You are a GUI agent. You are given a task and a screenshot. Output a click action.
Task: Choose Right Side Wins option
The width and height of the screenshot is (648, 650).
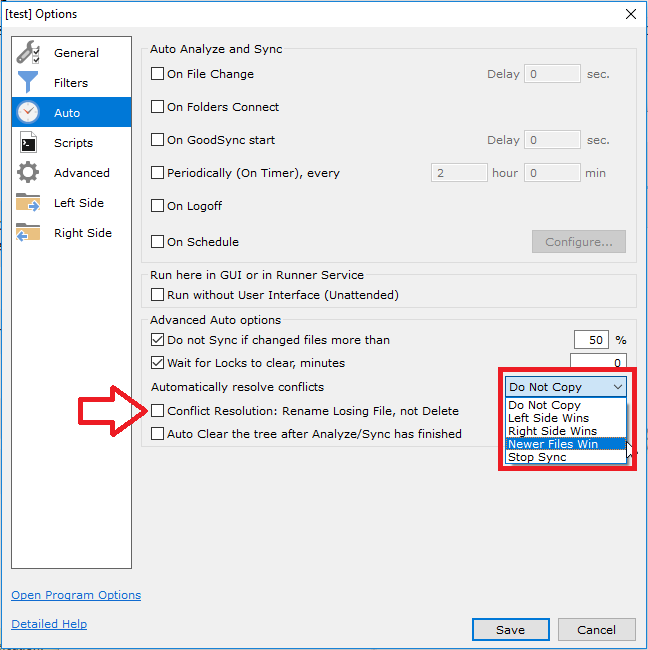click(552, 431)
